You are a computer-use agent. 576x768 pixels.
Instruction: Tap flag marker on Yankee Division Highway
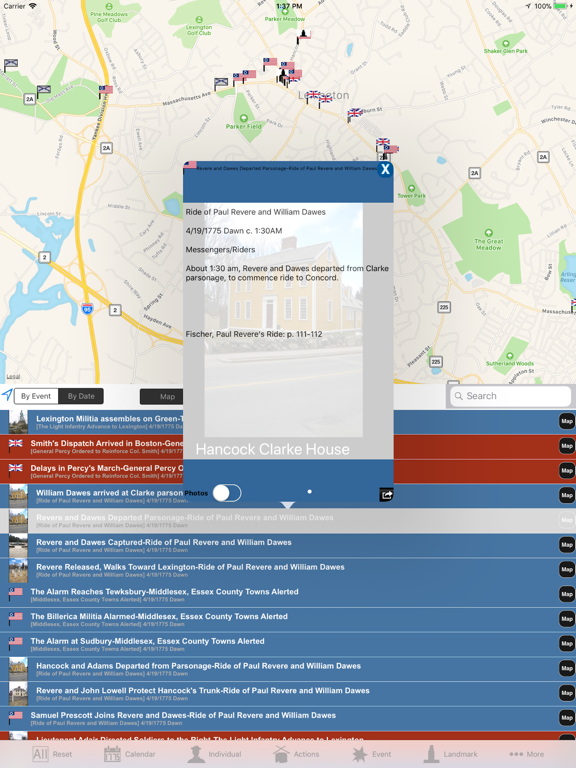pyautogui.click(x=105, y=90)
